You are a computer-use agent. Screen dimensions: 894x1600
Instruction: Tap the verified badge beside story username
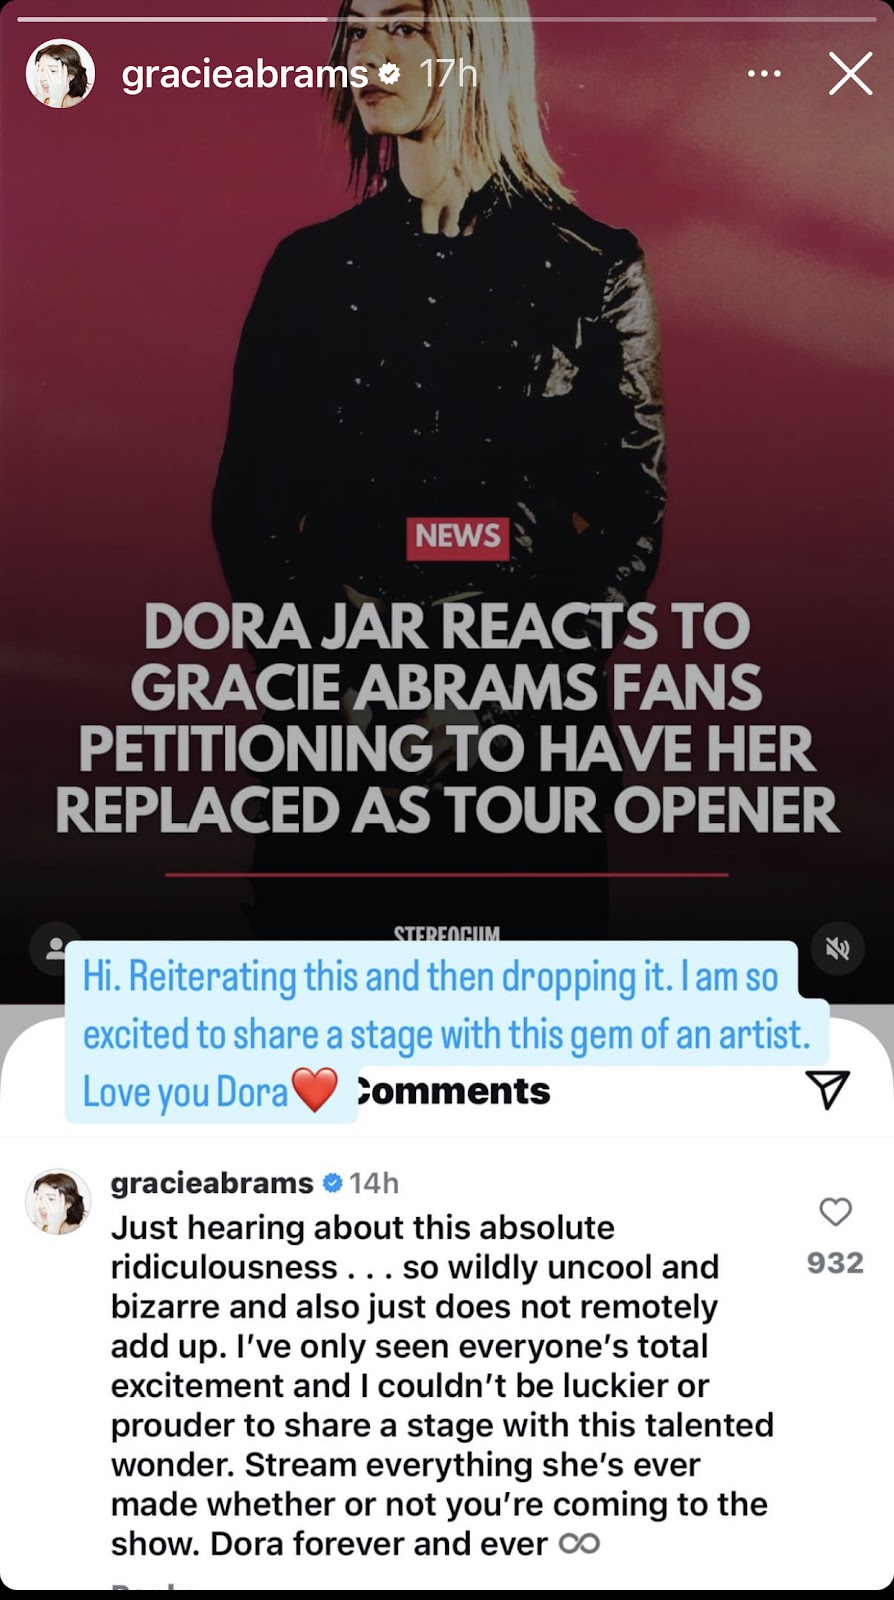(390, 73)
